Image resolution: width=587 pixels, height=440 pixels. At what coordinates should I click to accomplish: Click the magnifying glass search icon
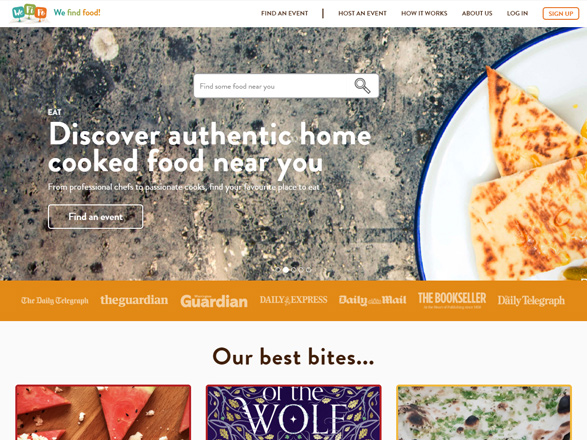point(362,86)
